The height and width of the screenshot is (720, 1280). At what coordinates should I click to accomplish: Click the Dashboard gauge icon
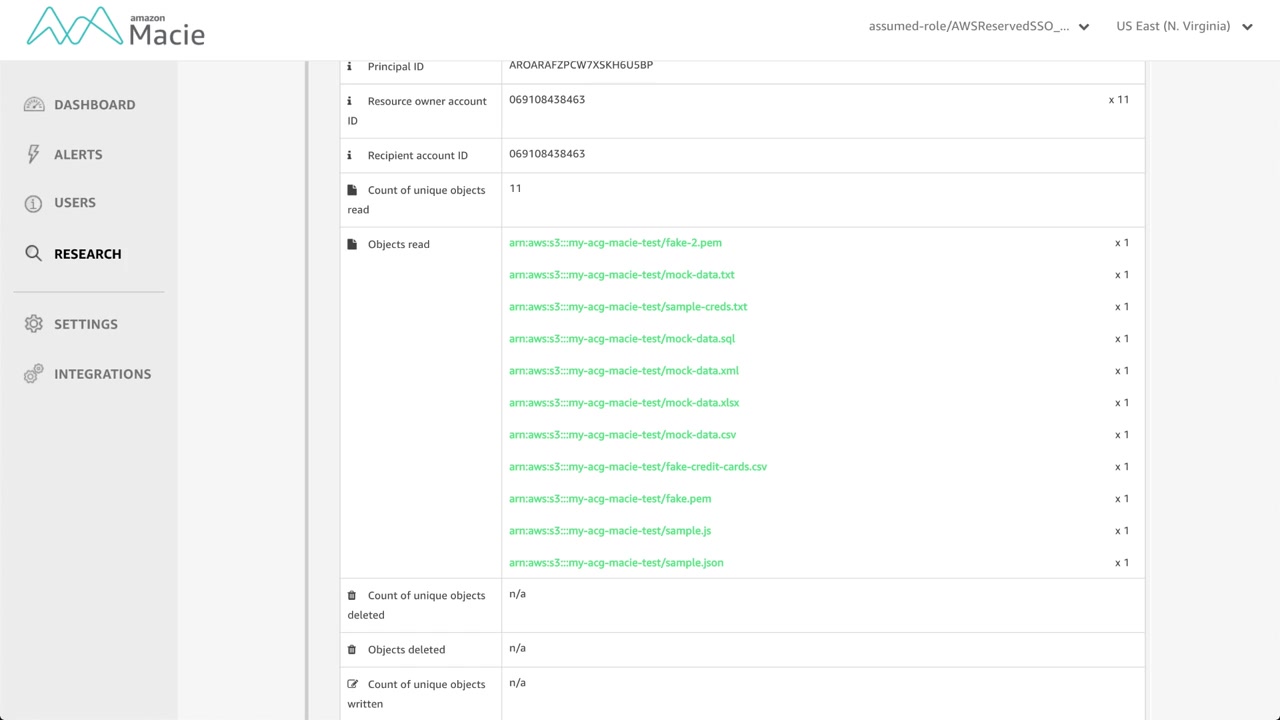pyautogui.click(x=34, y=105)
